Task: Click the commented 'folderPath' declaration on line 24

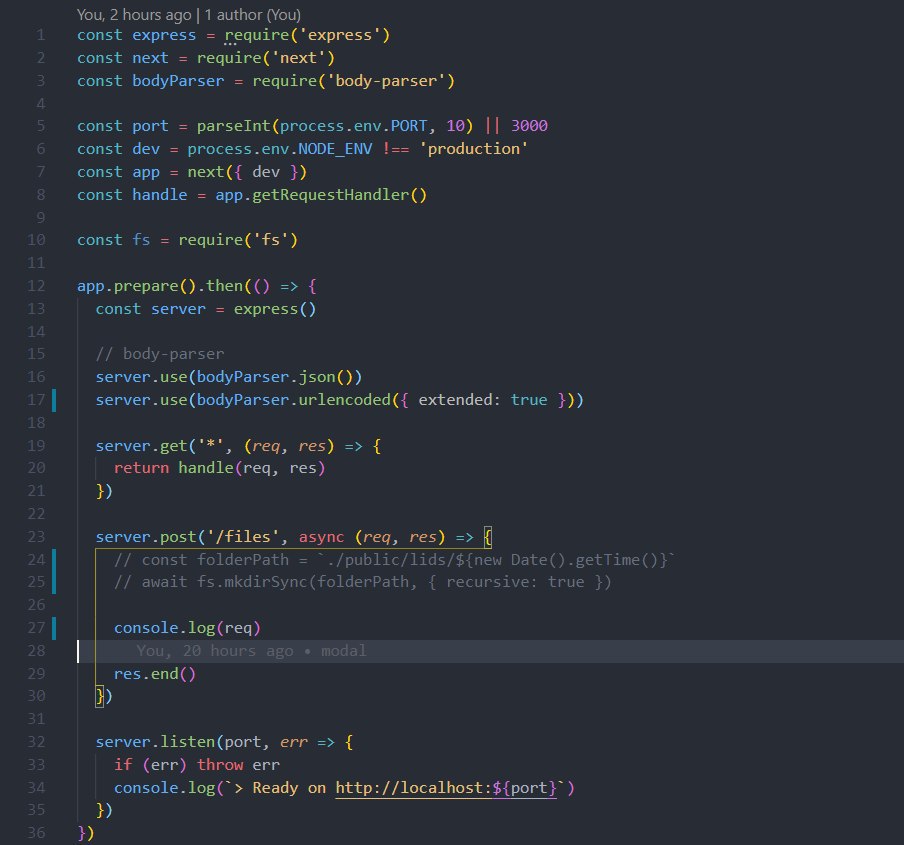Action: click(x=243, y=560)
